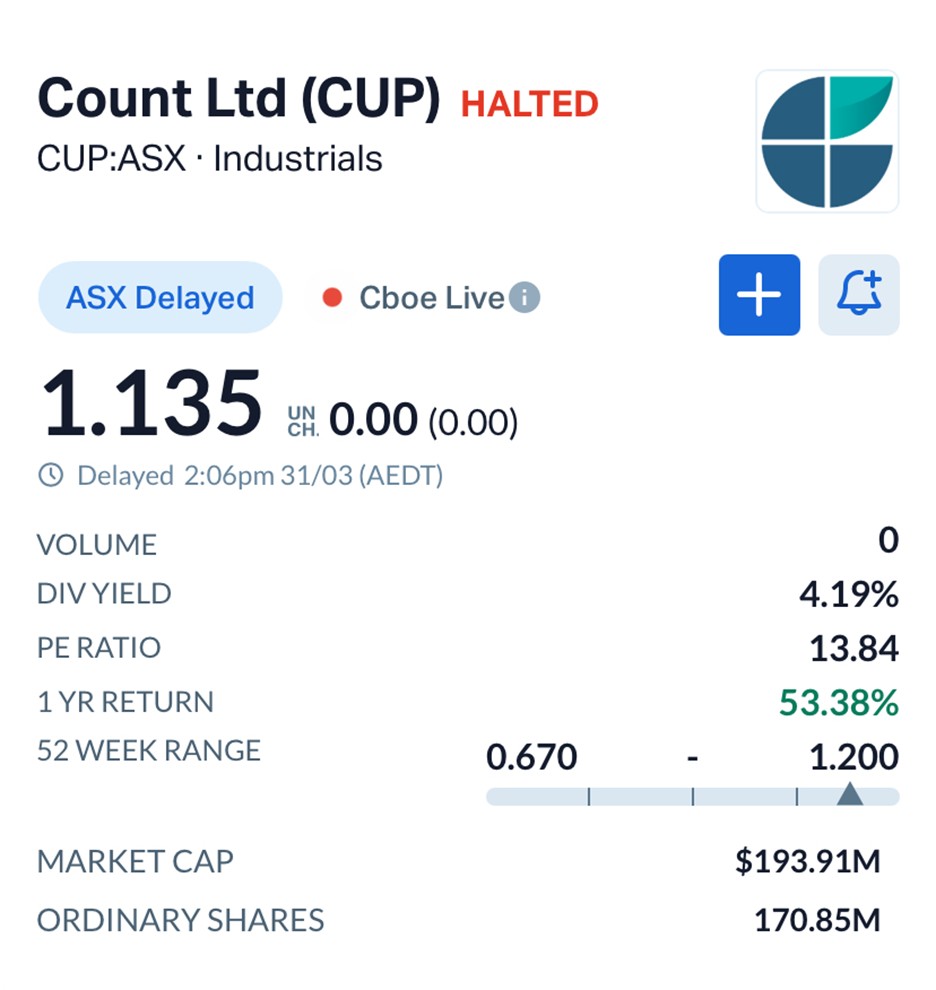Click the Count Ltd company logo
Screen dimensions: 936x990
pos(827,141)
